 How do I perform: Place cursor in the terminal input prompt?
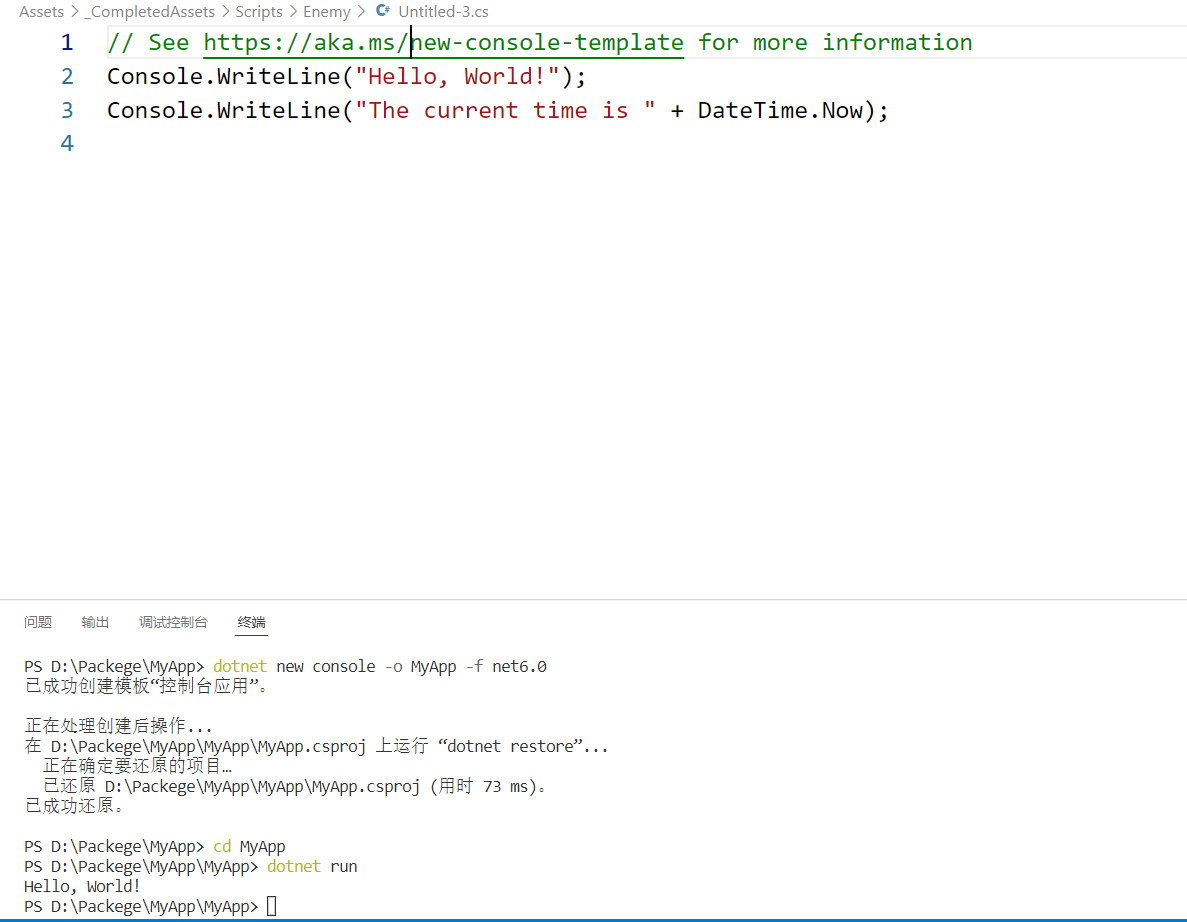pyautogui.click(x=271, y=906)
